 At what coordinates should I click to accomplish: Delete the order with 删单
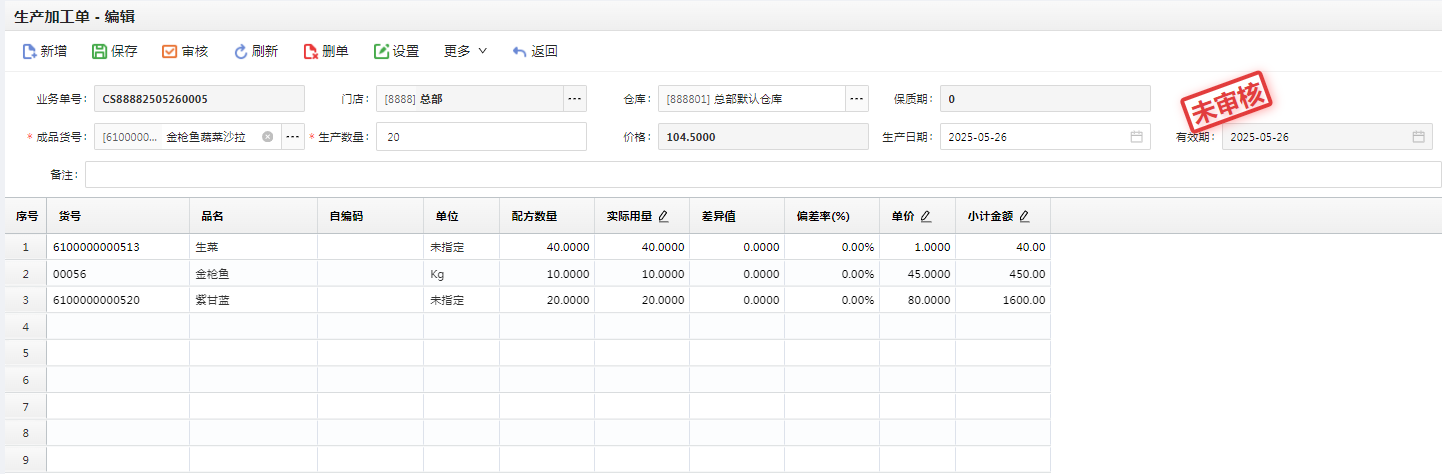[311, 51]
